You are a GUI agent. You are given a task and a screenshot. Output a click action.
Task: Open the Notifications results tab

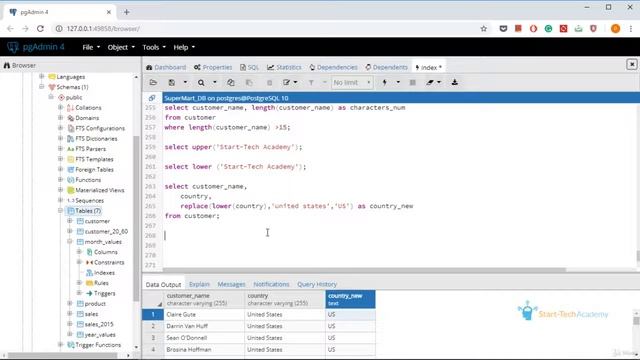271,284
